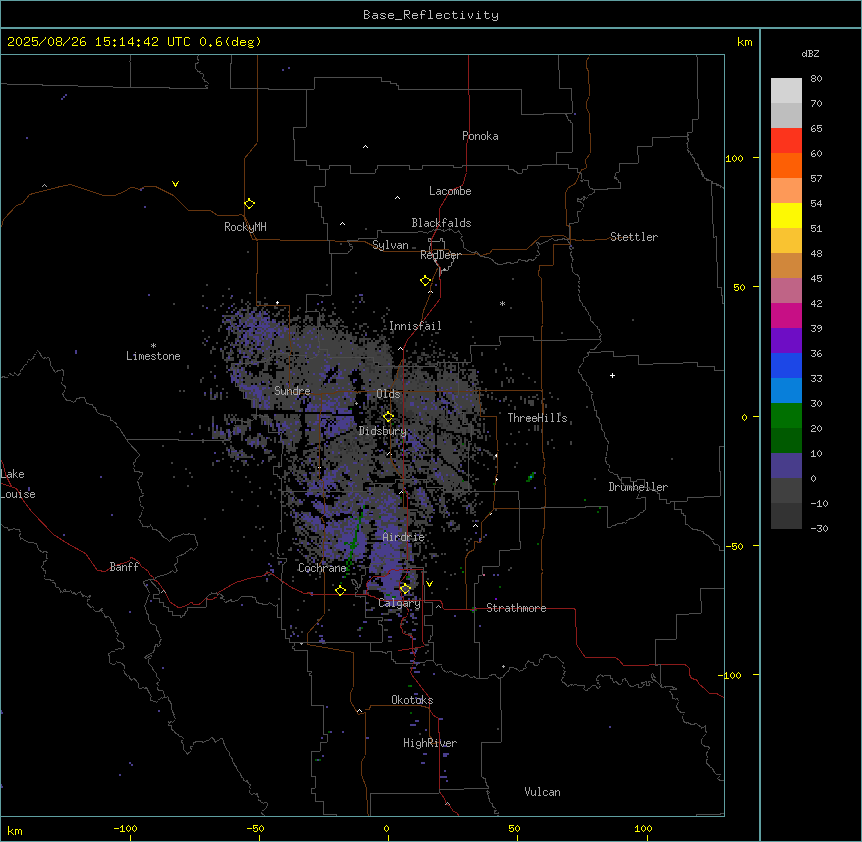Click the Banff label
The width and height of the screenshot is (862, 842).
[124, 567]
